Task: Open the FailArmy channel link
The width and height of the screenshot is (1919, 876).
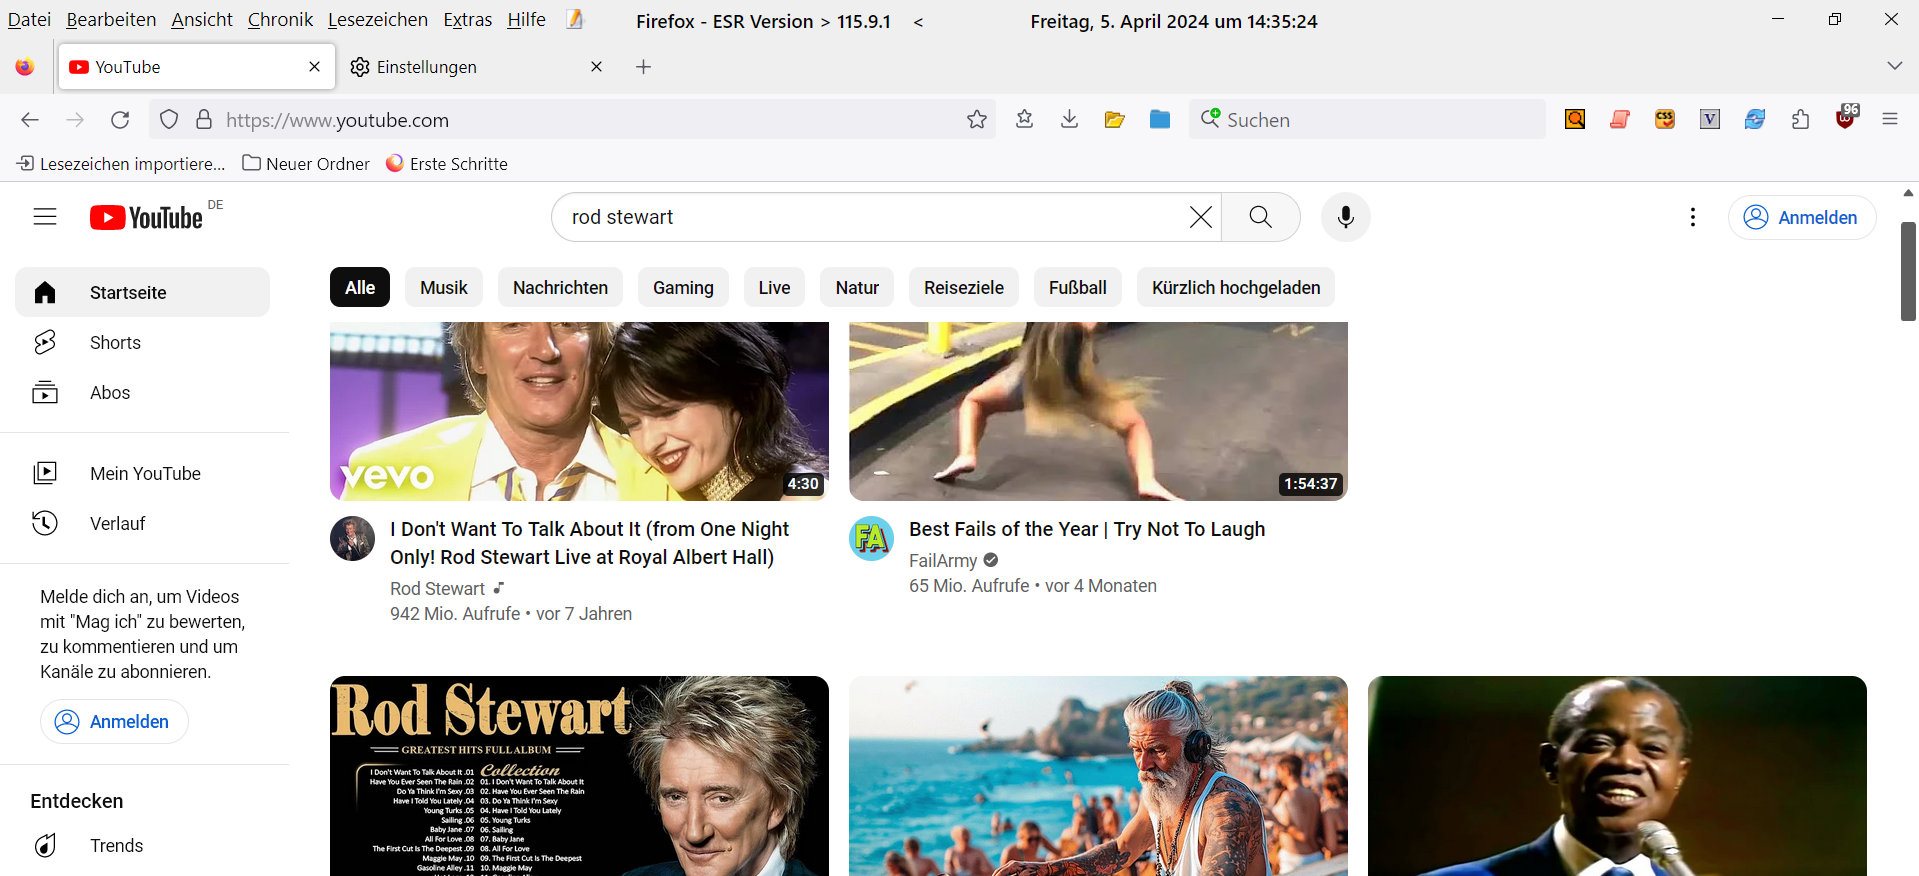Action: tap(942, 561)
